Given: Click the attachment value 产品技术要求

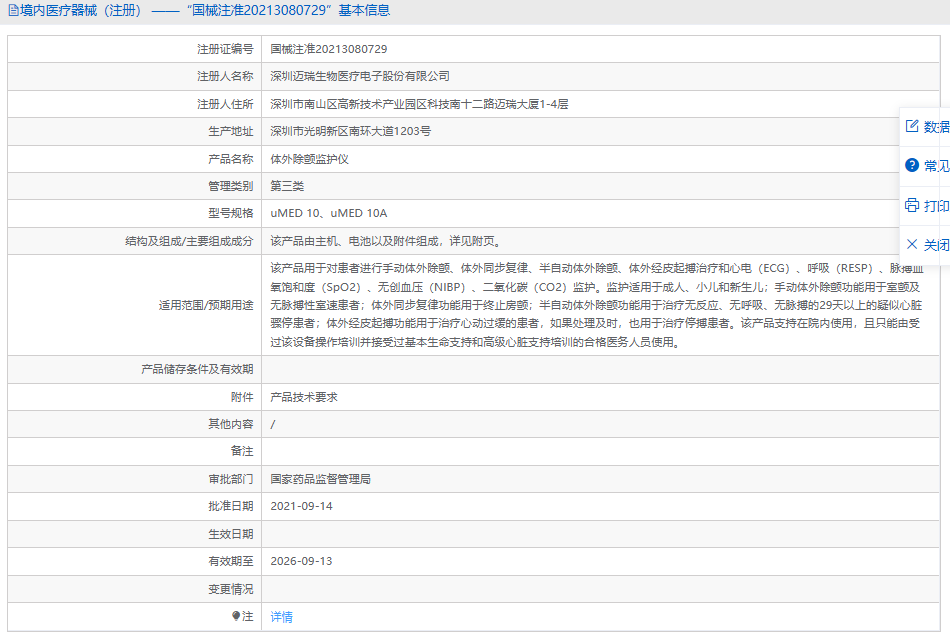Looking at the screenshot, I should (x=304, y=397).
